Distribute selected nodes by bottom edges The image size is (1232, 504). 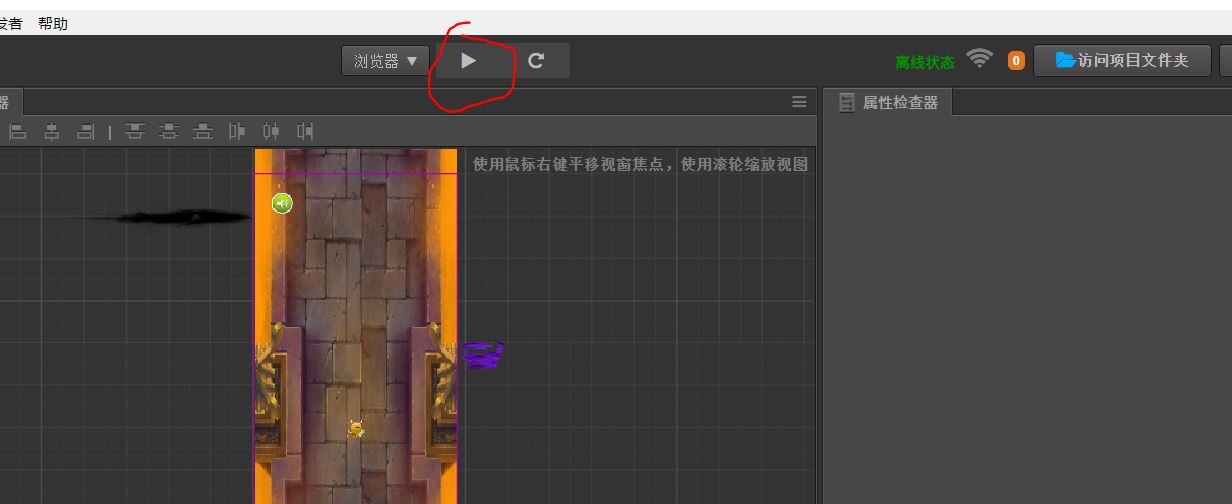203,131
